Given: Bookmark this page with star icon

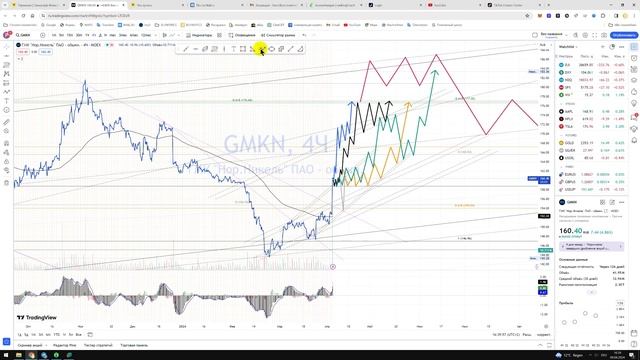Looking at the screenshot, I should 527,16.
